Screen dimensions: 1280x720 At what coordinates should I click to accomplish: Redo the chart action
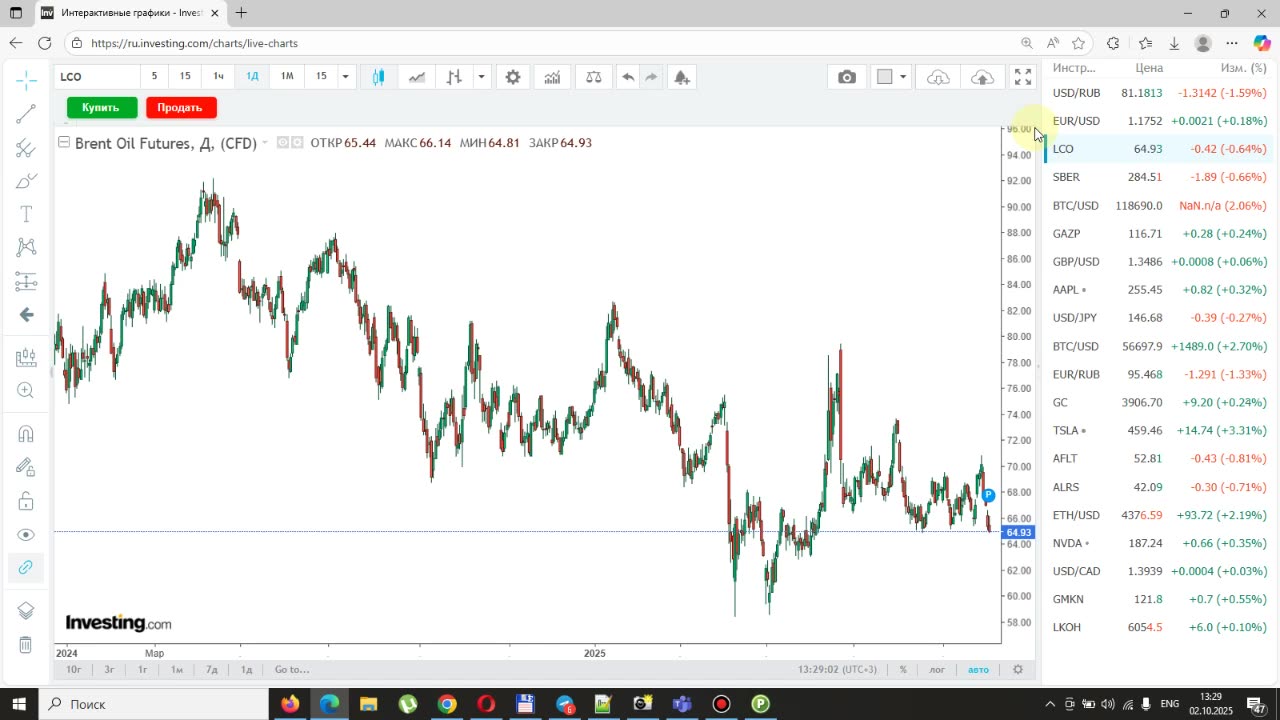pos(651,77)
